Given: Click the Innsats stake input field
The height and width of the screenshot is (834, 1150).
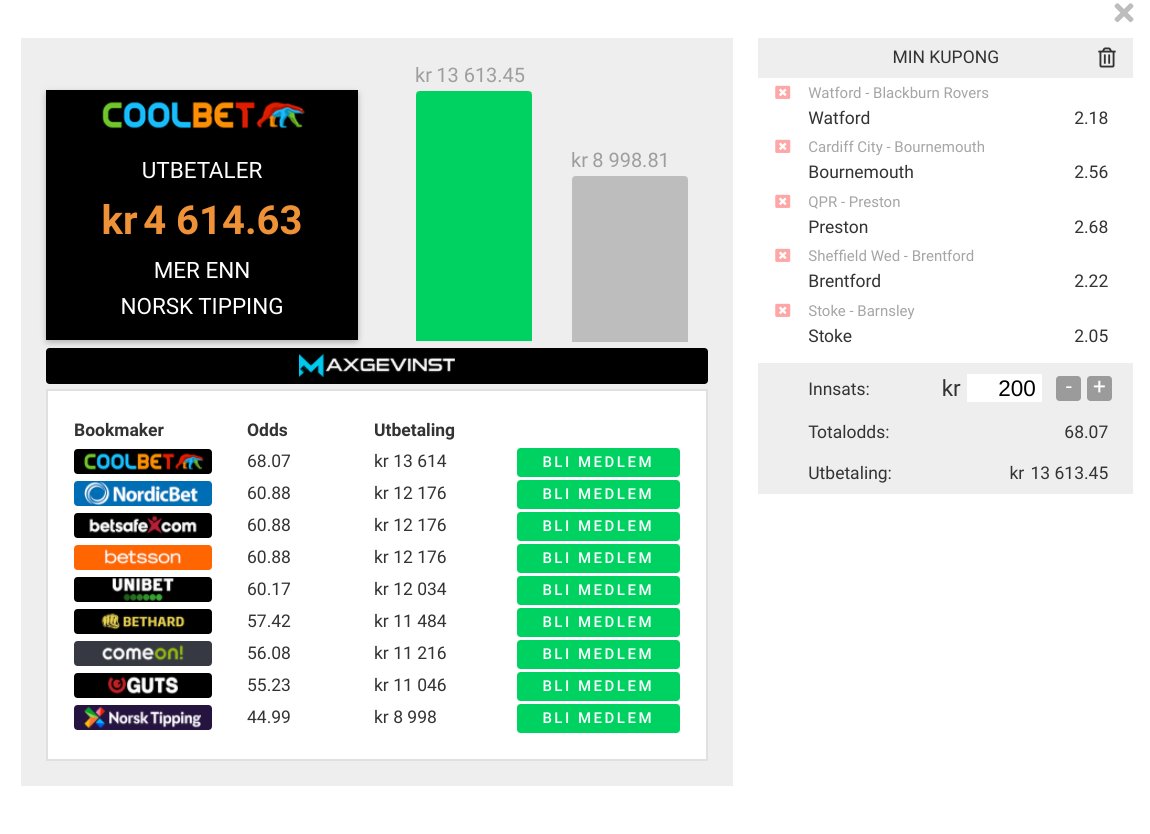Looking at the screenshot, I should (1004, 388).
